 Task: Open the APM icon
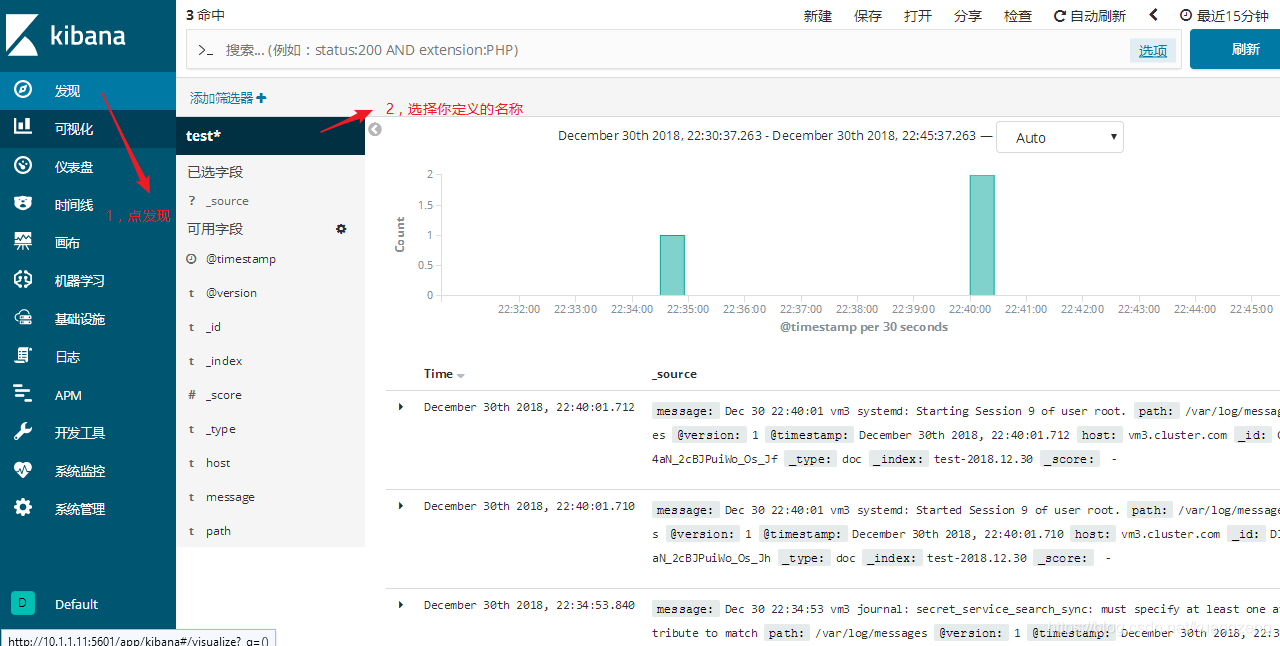tap(23, 394)
